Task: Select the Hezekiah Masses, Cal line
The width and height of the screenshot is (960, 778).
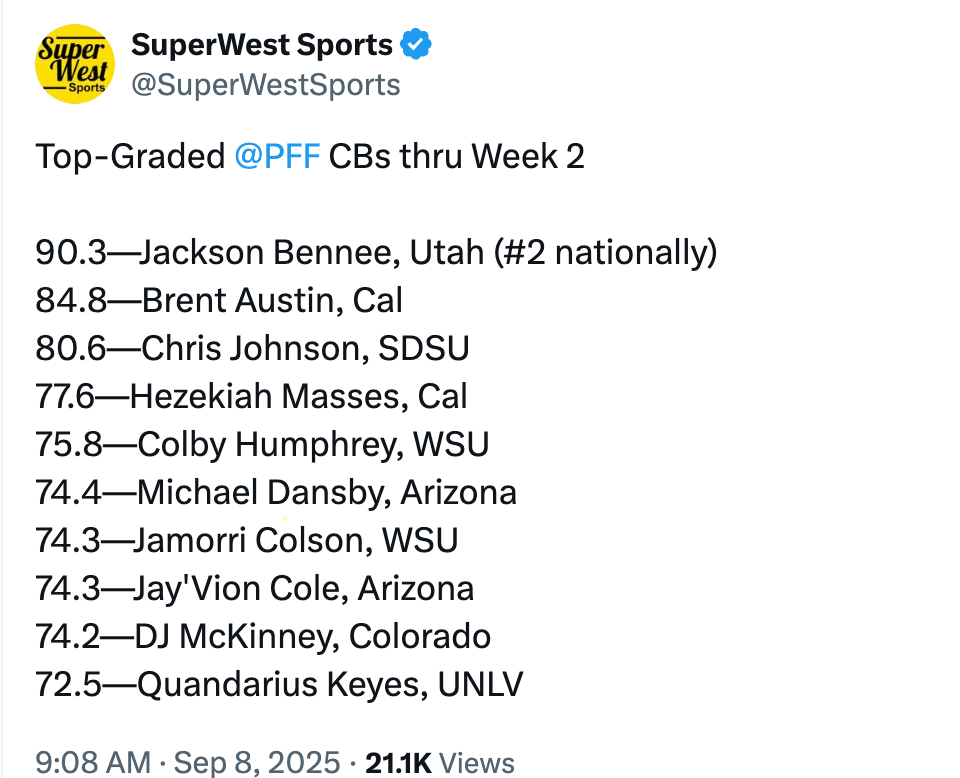Action: [251, 397]
